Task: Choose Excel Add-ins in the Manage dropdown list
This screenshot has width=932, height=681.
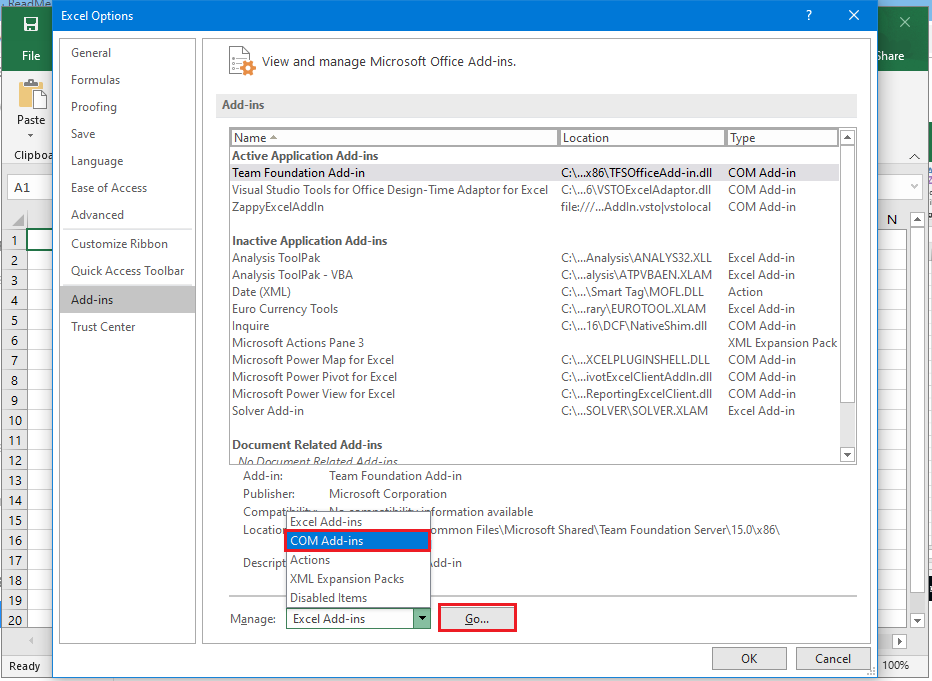Action: pos(358,522)
